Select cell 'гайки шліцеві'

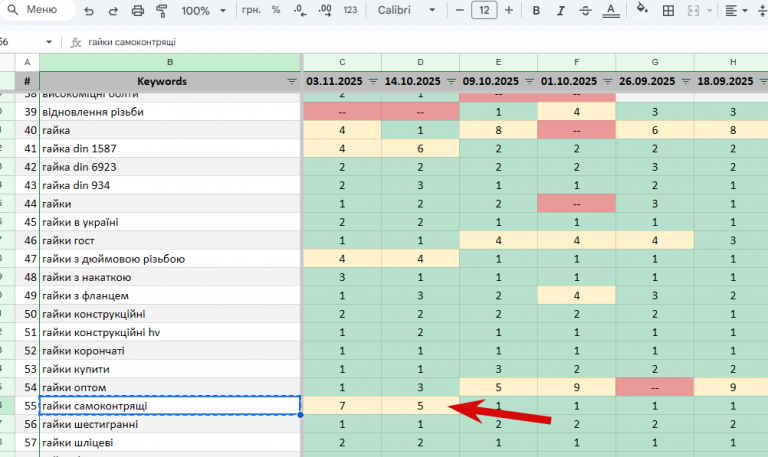click(170, 443)
